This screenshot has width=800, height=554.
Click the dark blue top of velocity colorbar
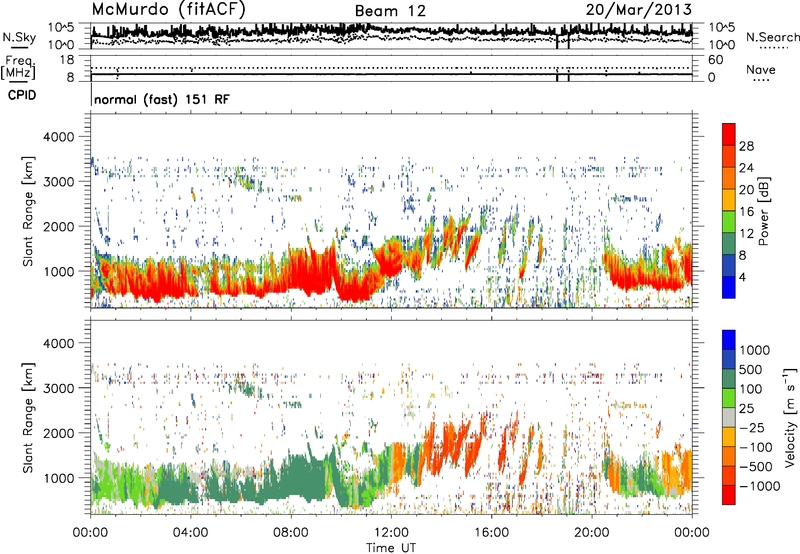(x=729, y=340)
